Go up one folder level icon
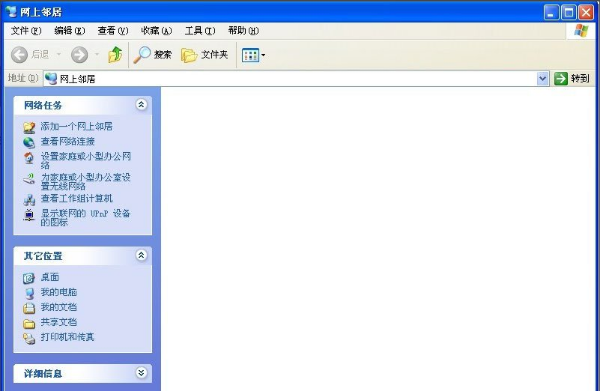The height and width of the screenshot is (391, 601). coord(115,55)
